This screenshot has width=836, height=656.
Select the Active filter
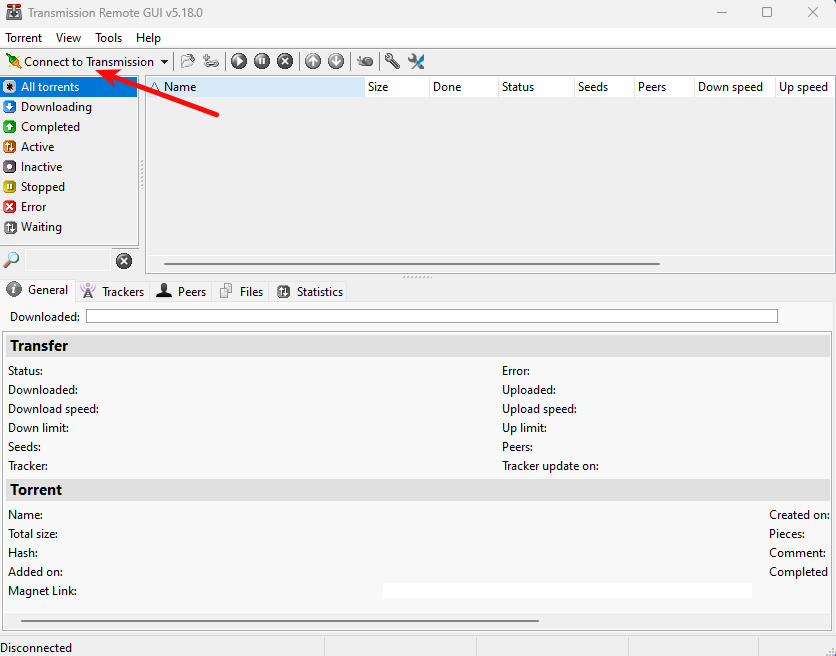pyautogui.click(x=69, y=147)
